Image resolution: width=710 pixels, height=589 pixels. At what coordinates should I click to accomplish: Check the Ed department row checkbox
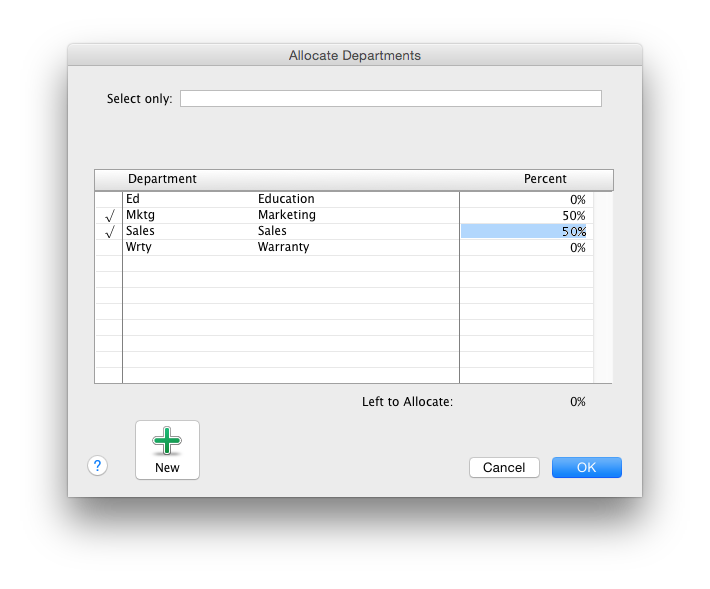109,199
